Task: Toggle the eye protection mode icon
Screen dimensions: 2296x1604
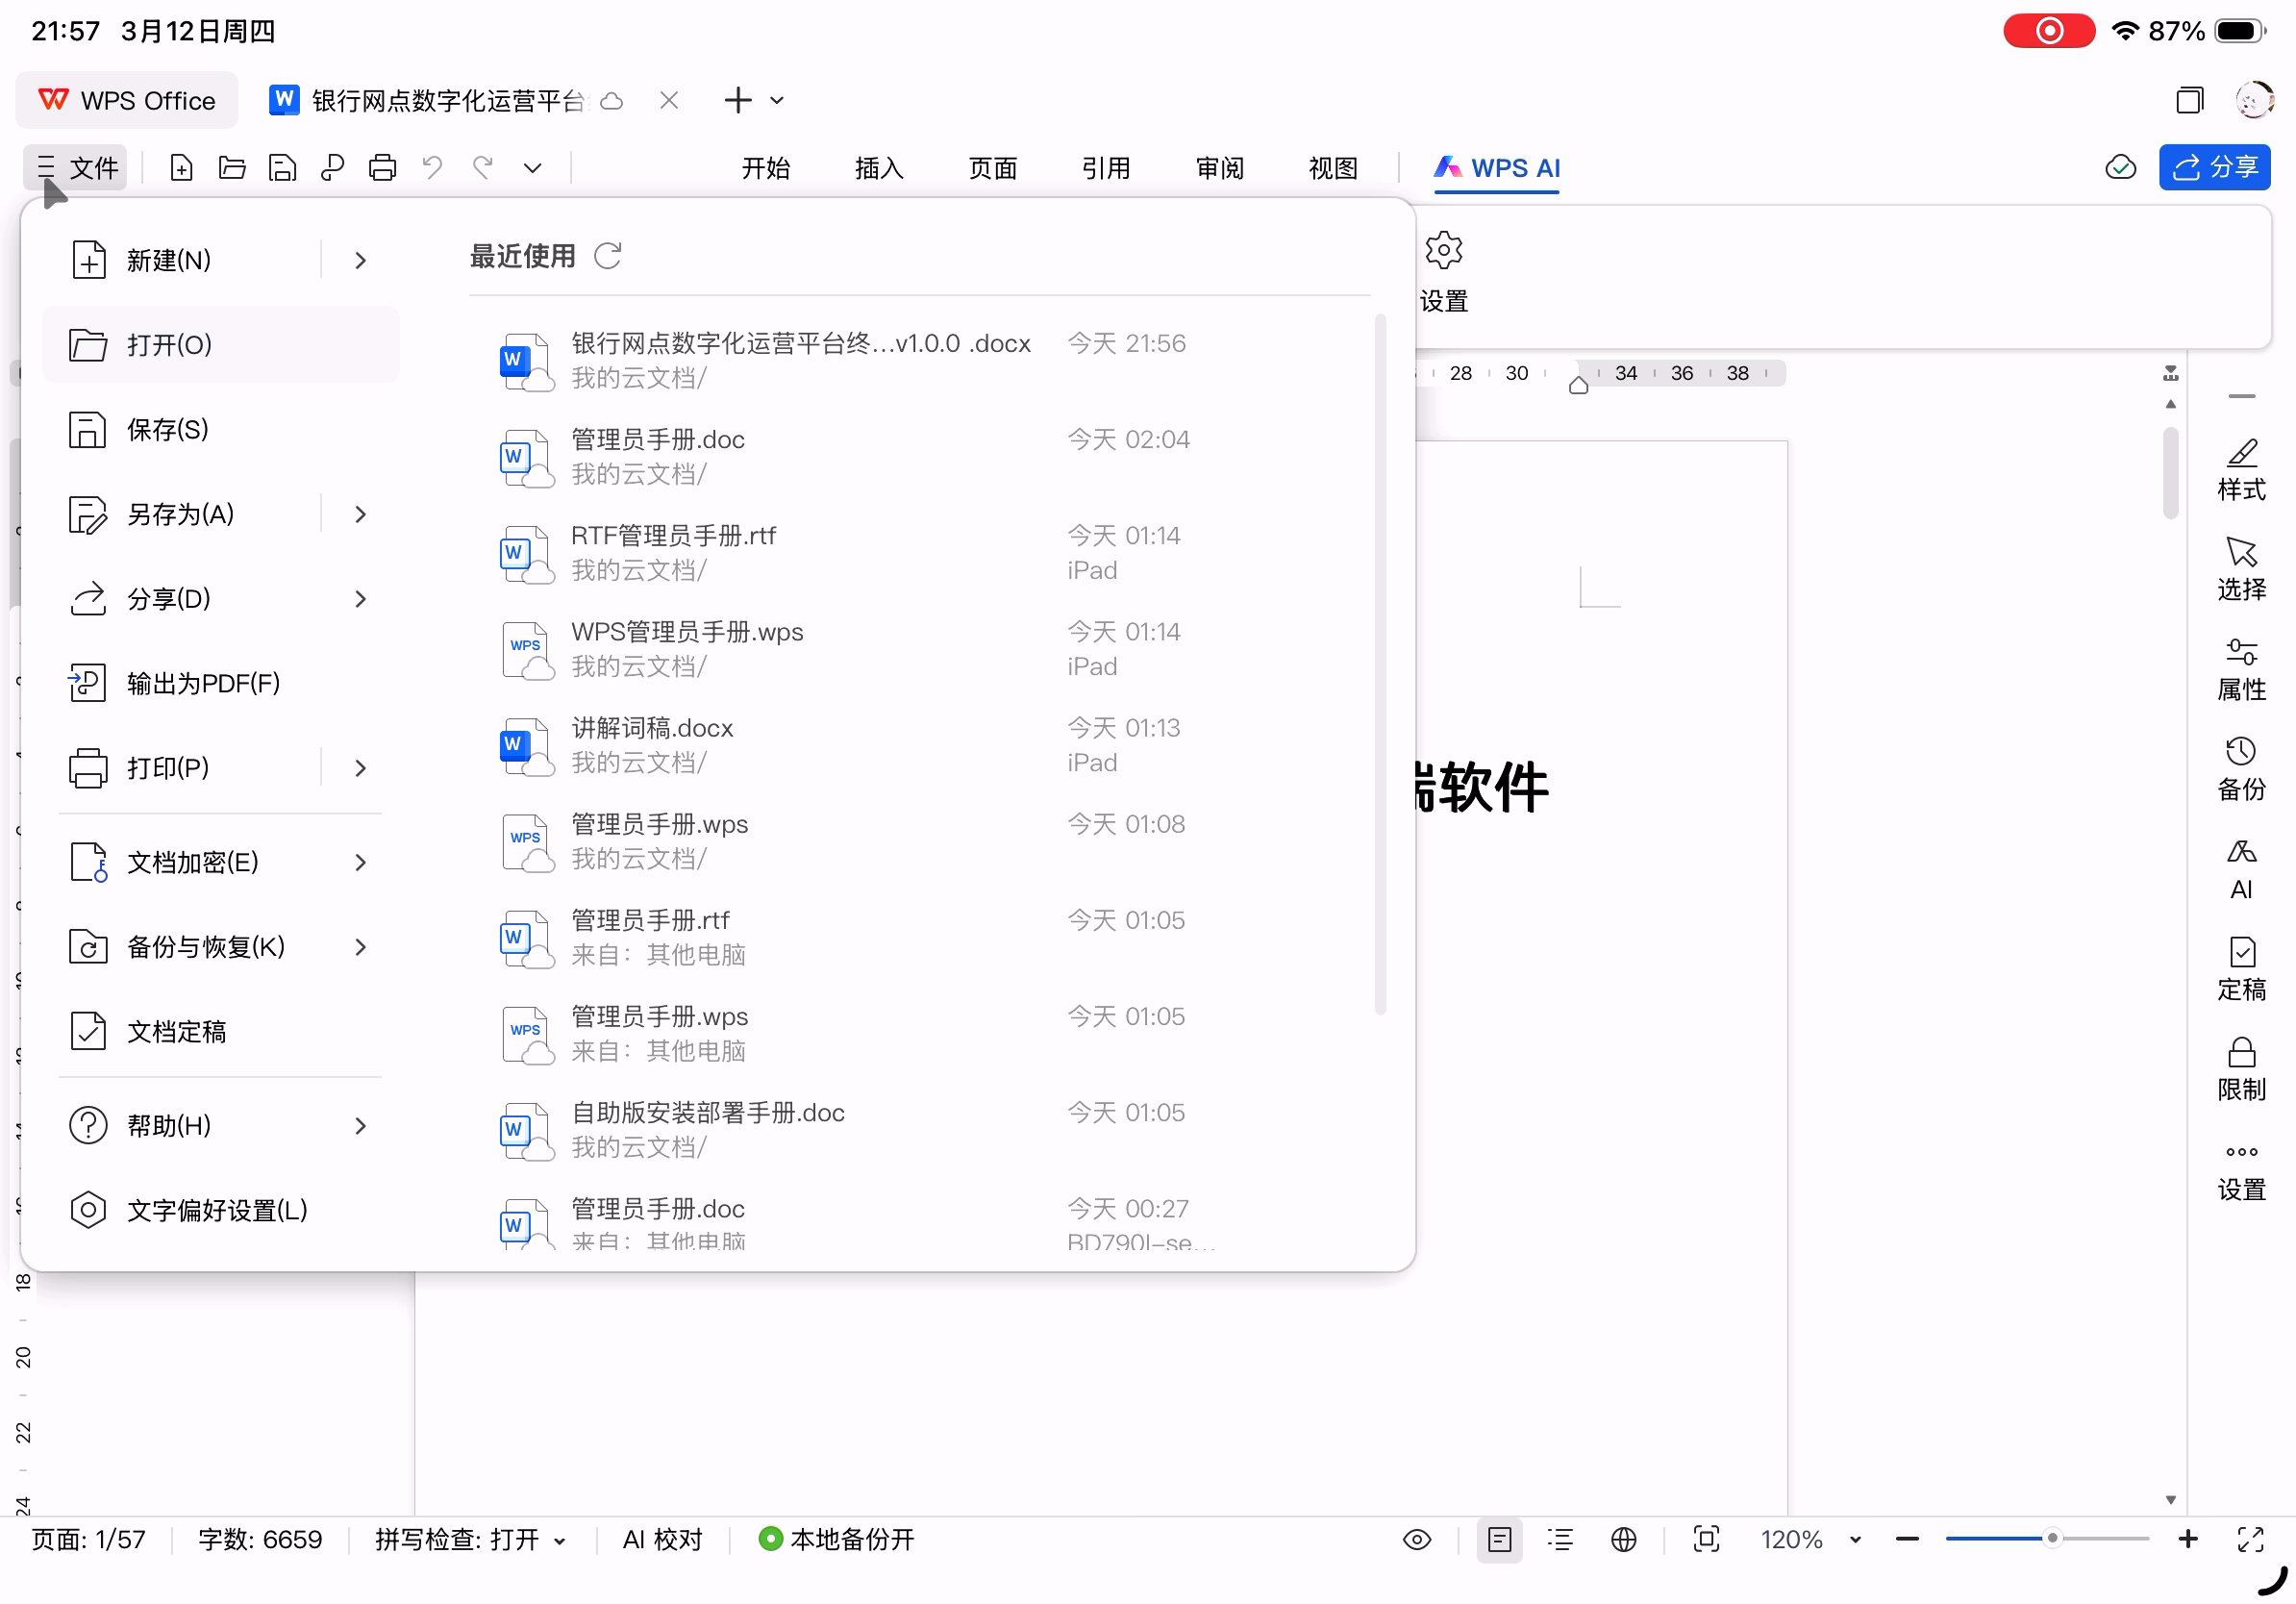Action: (x=1416, y=1539)
